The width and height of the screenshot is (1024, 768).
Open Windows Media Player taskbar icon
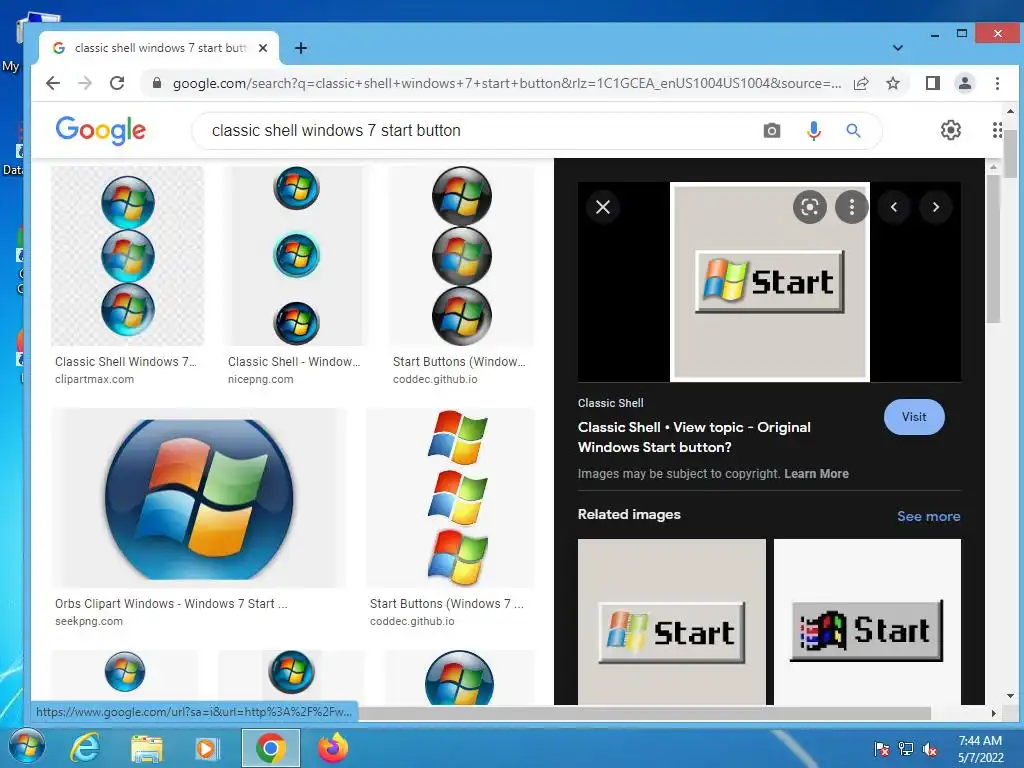tap(208, 748)
